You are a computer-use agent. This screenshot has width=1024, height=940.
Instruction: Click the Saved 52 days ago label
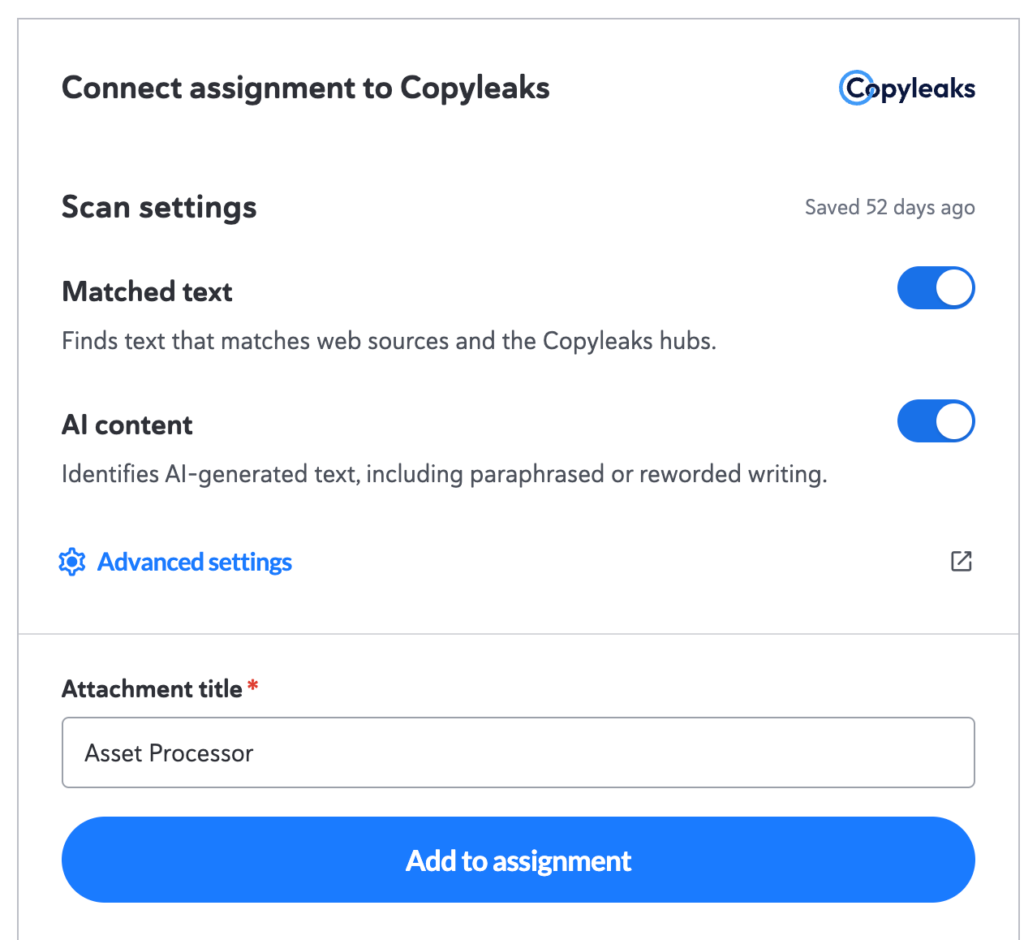(x=889, y=208)
